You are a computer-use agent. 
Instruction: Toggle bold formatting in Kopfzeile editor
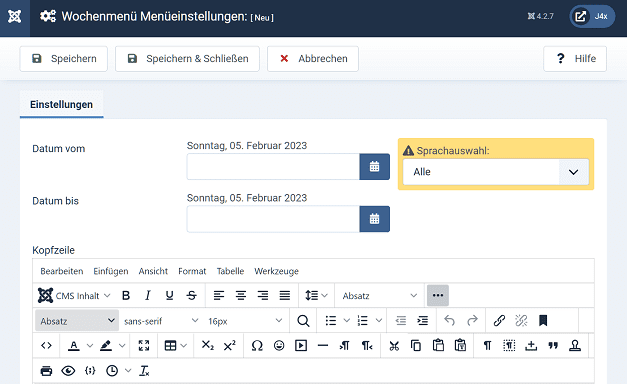126,296
